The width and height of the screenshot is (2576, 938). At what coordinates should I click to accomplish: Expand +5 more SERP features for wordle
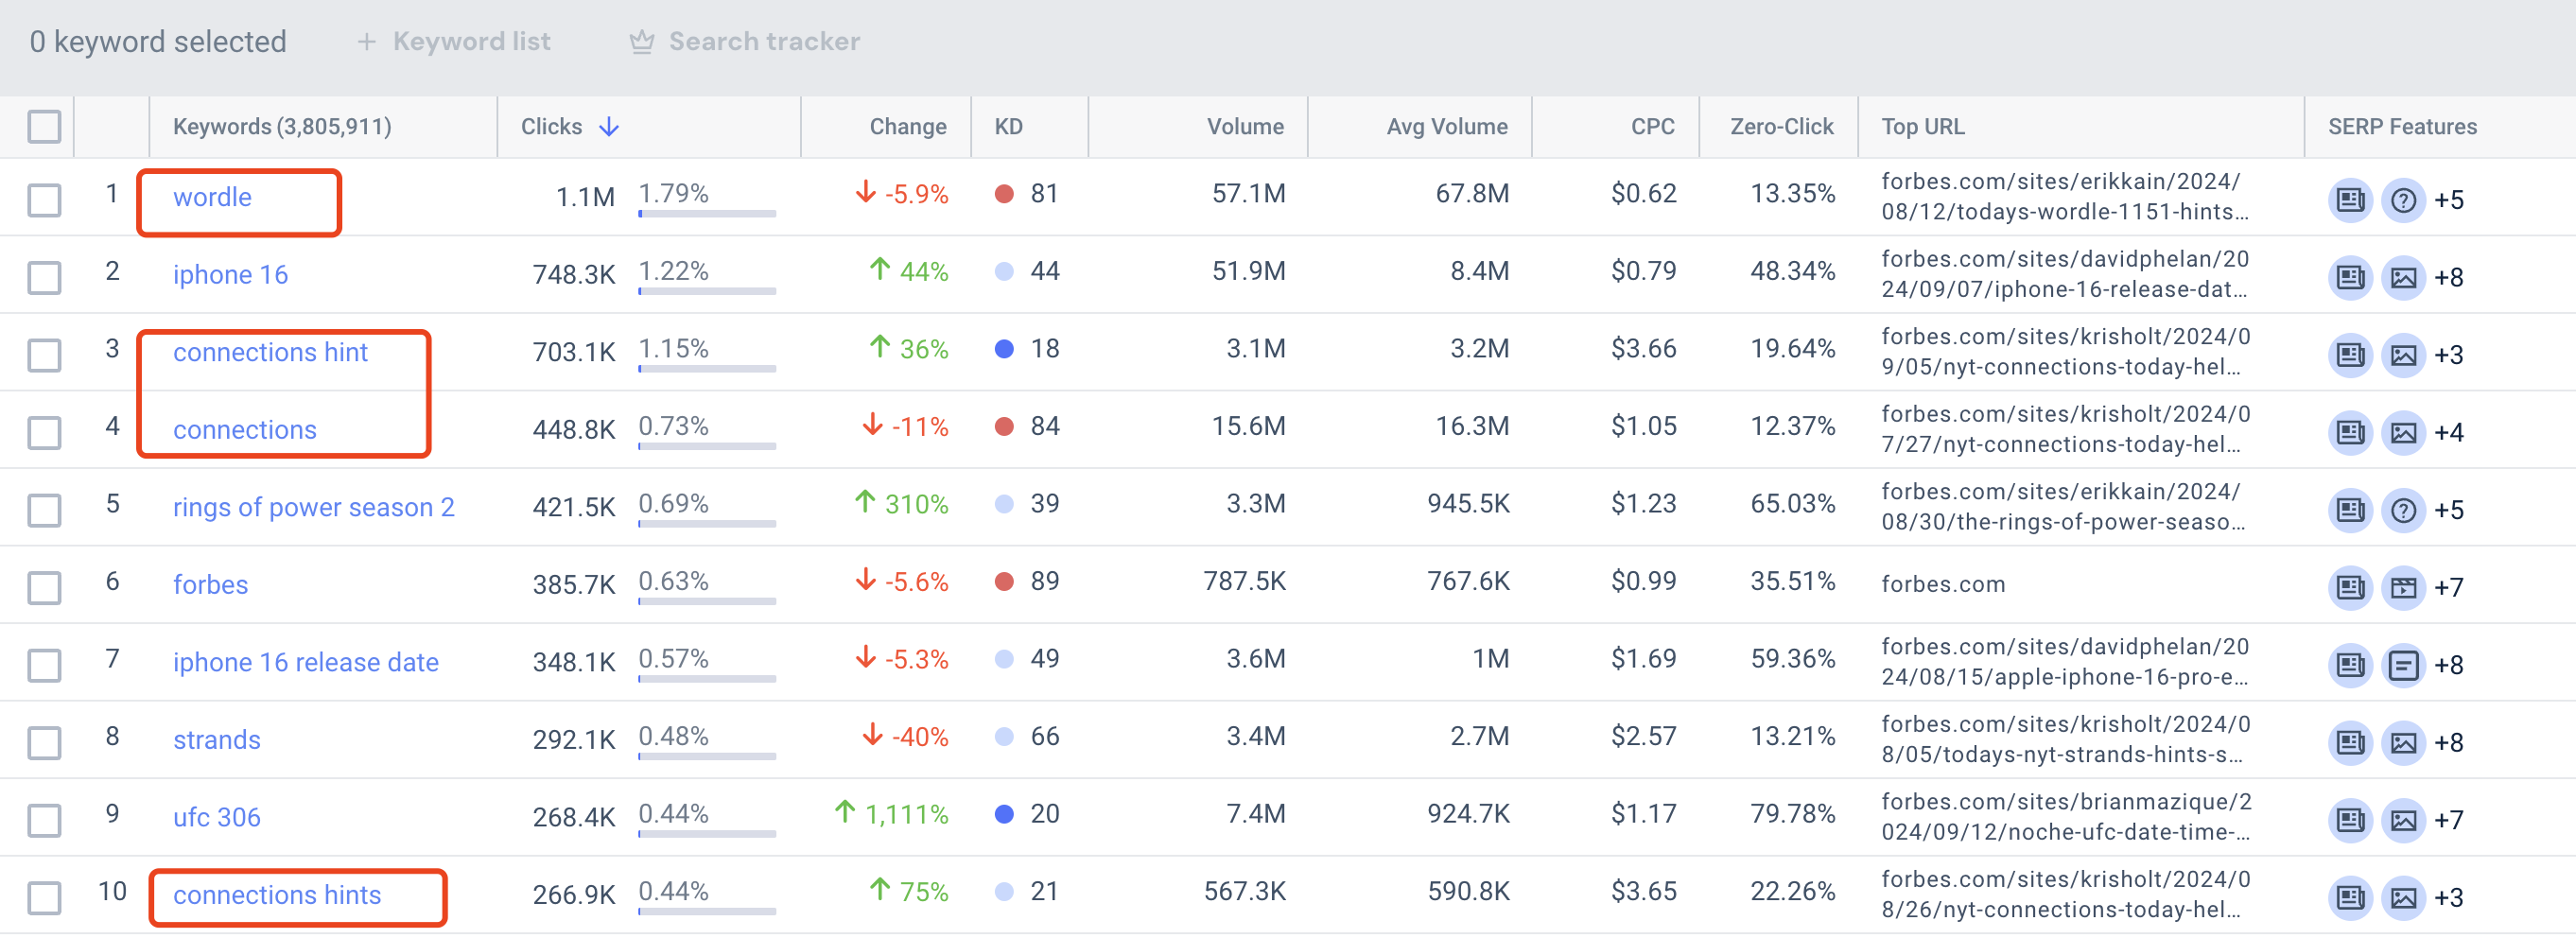pyautogui.click(x=2449, y=200)
